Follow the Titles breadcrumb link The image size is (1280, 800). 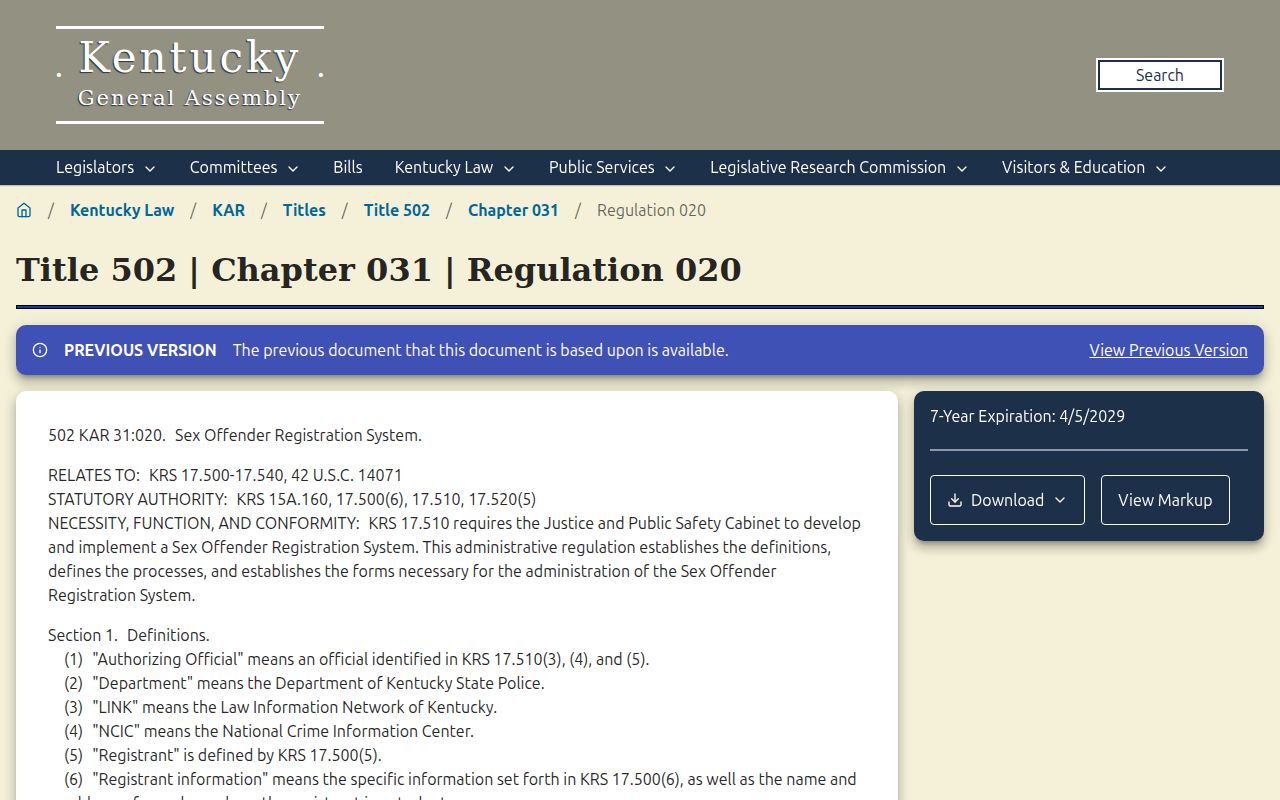tap(304, 210)
